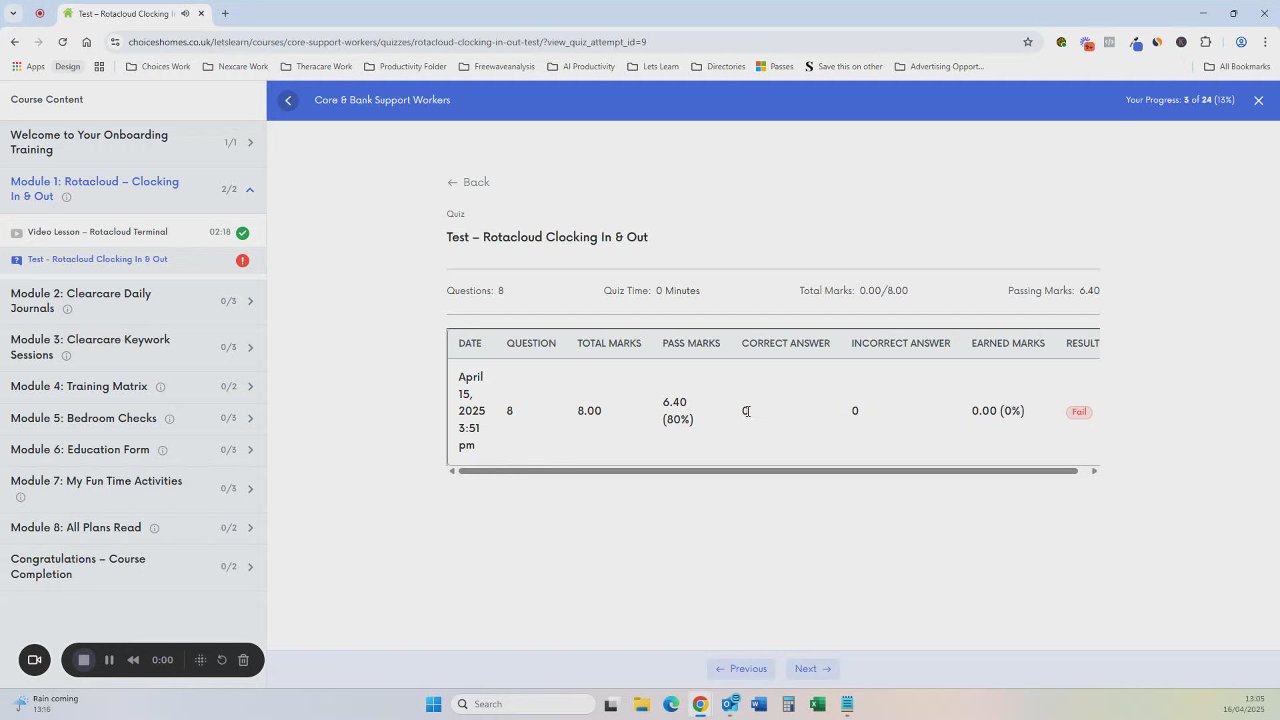Open the Chrome three-dot menu

pyautogui.click(x=1265, y=42)
